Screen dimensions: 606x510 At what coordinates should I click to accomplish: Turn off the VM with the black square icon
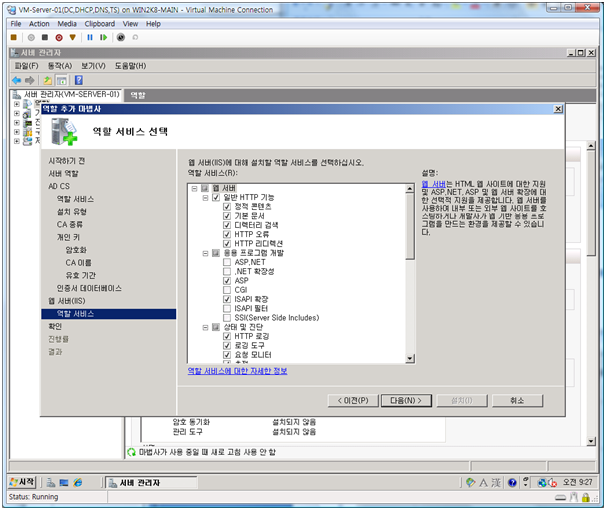pyautogui.click(x=45, y=37)
